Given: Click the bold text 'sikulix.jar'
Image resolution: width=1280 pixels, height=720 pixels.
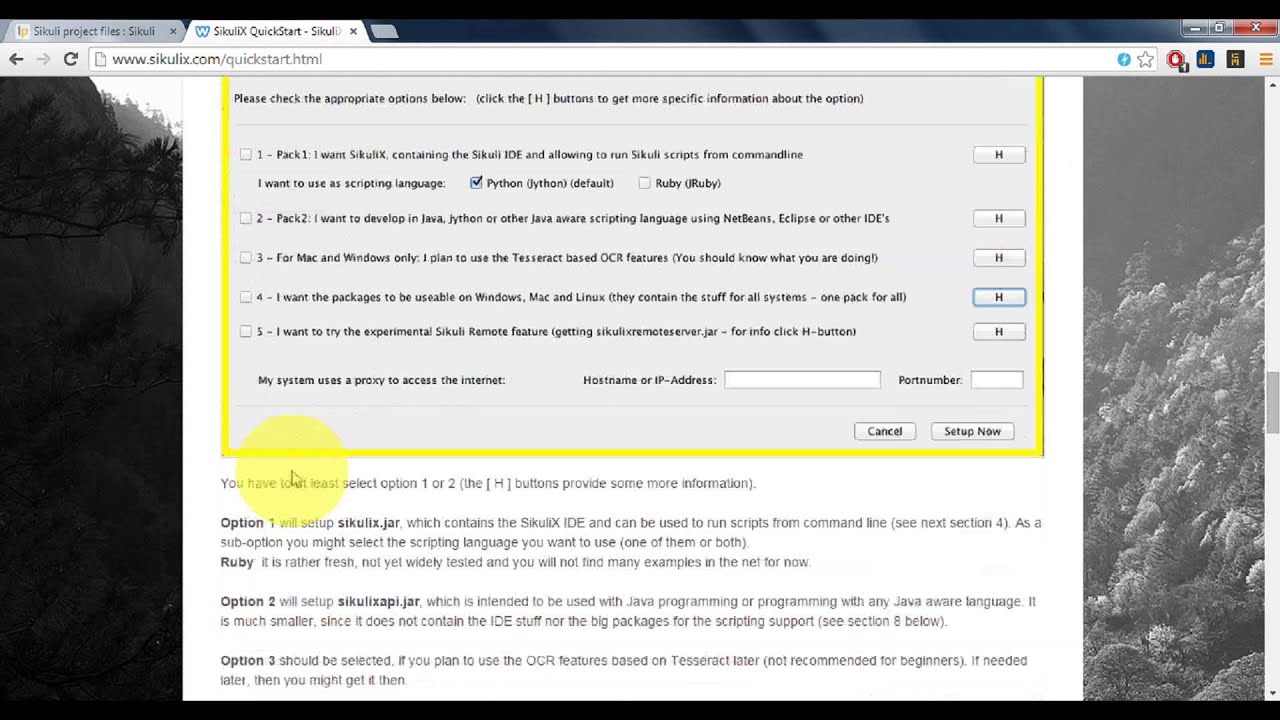Looking at the screenshot, I should 368,523.
